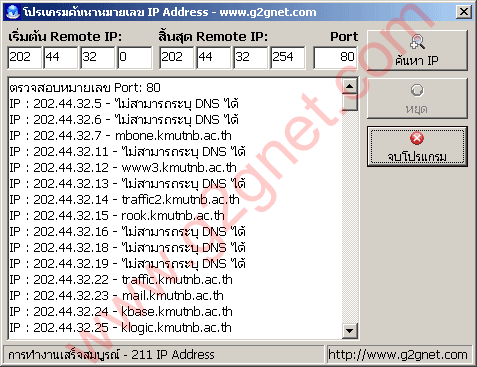Click start IP third octet field 32
Image resolution: width=477 pixels, height=367 pixels.
(98, 57)
